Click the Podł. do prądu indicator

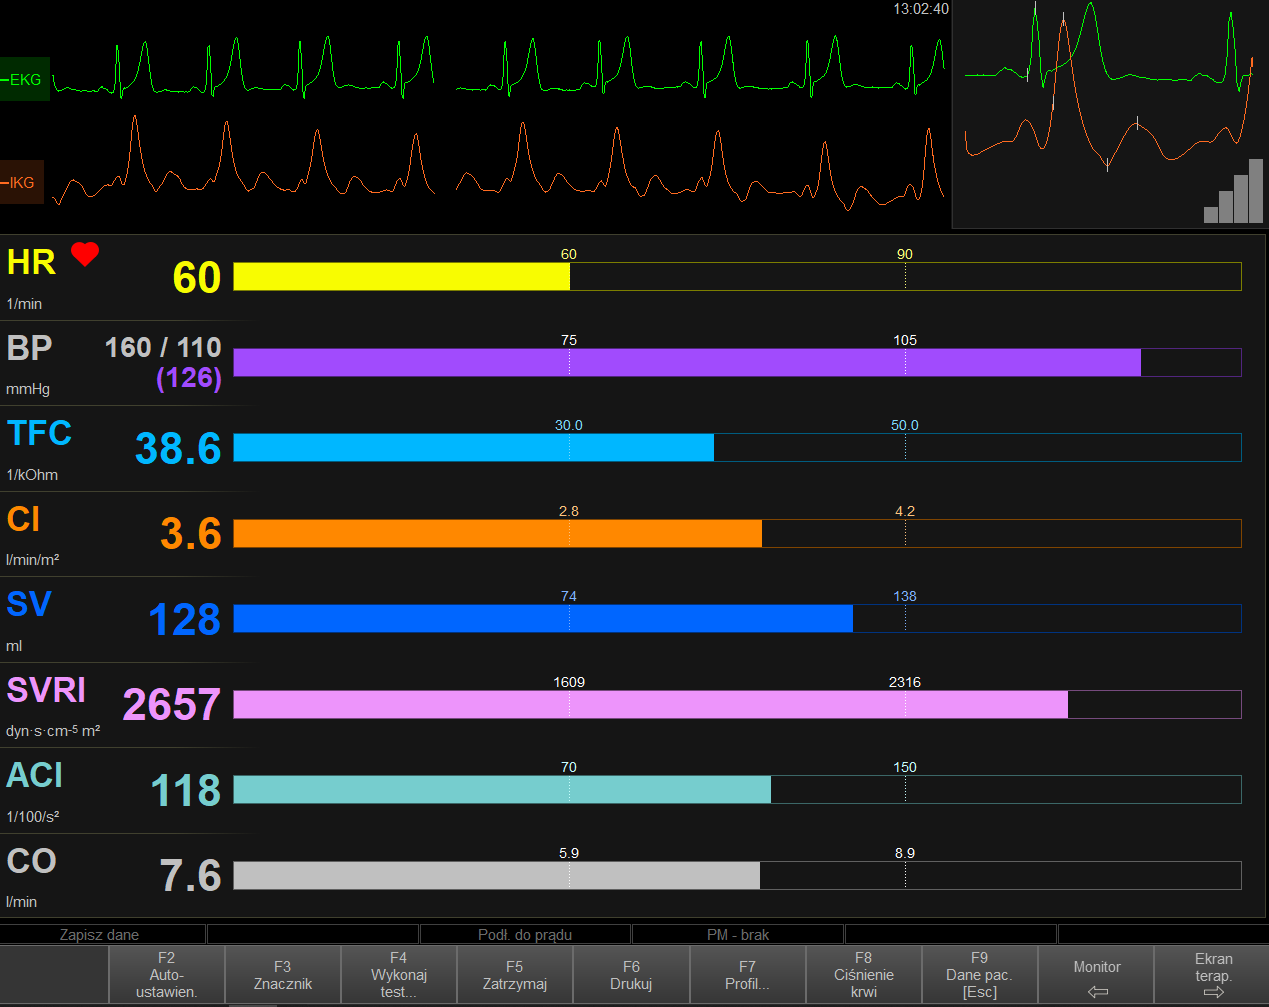pyautogui.click(x=527, y=934)
